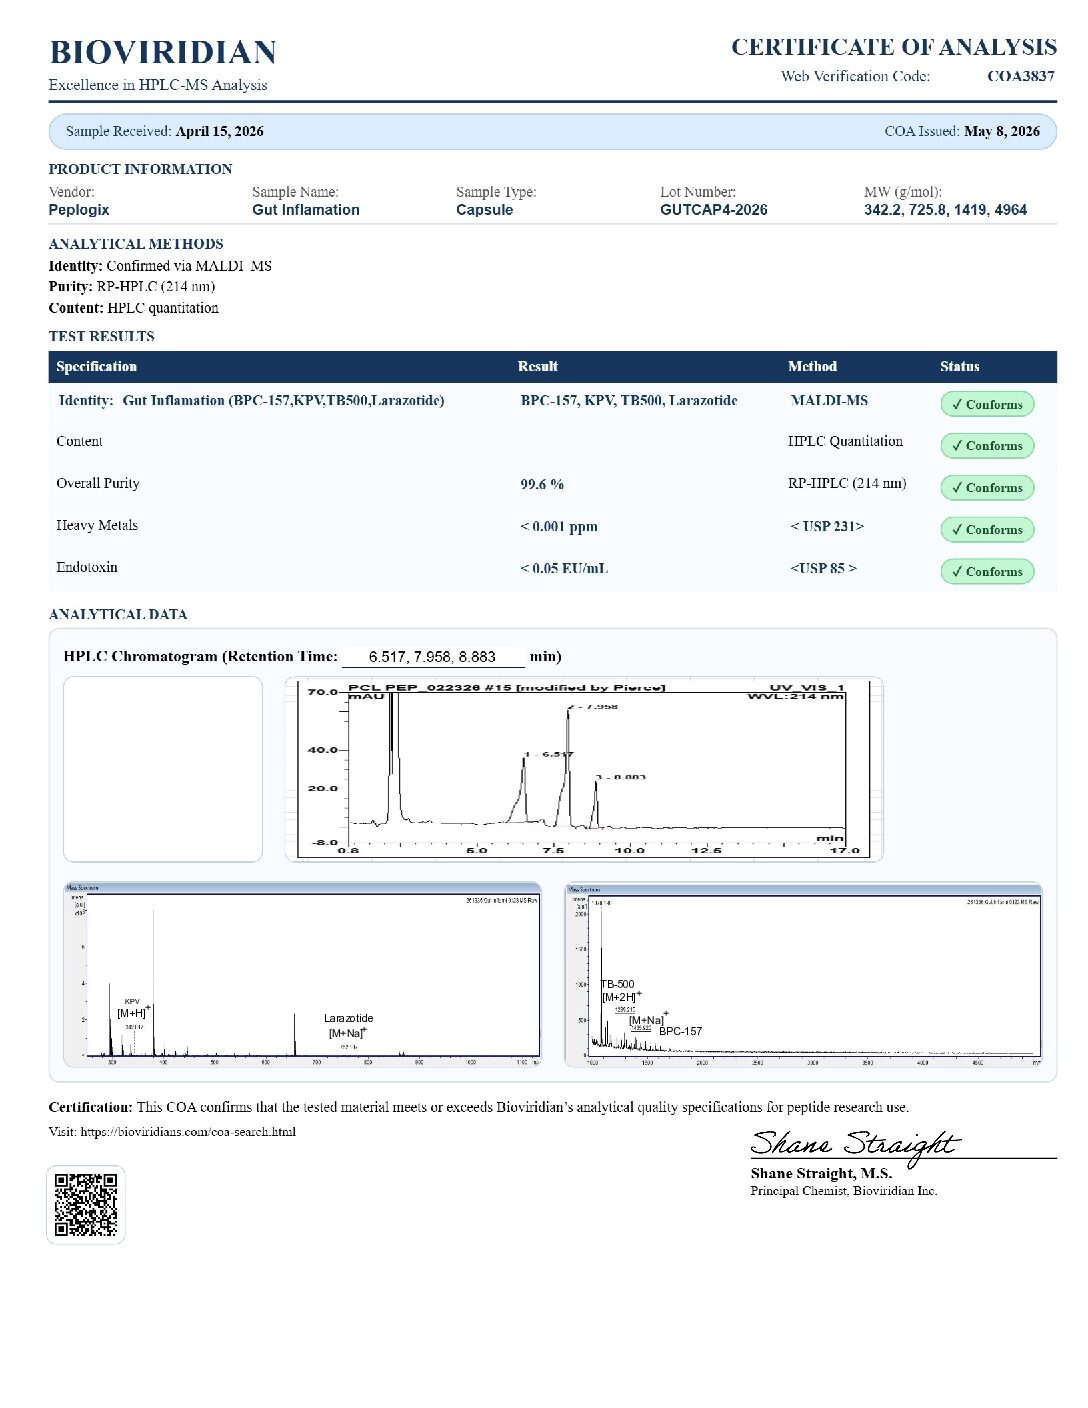
Task: Click the lot number GUTCAP4-2026
Action: (714, 210)
